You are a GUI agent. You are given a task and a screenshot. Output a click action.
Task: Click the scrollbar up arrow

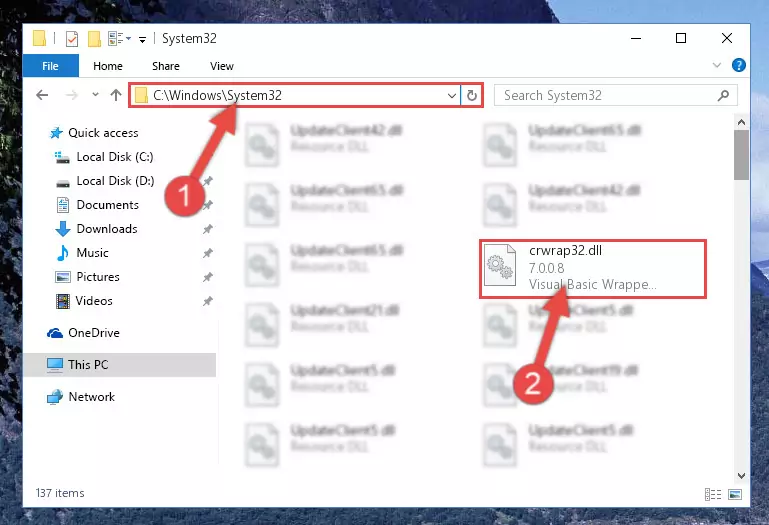point(741,122)
